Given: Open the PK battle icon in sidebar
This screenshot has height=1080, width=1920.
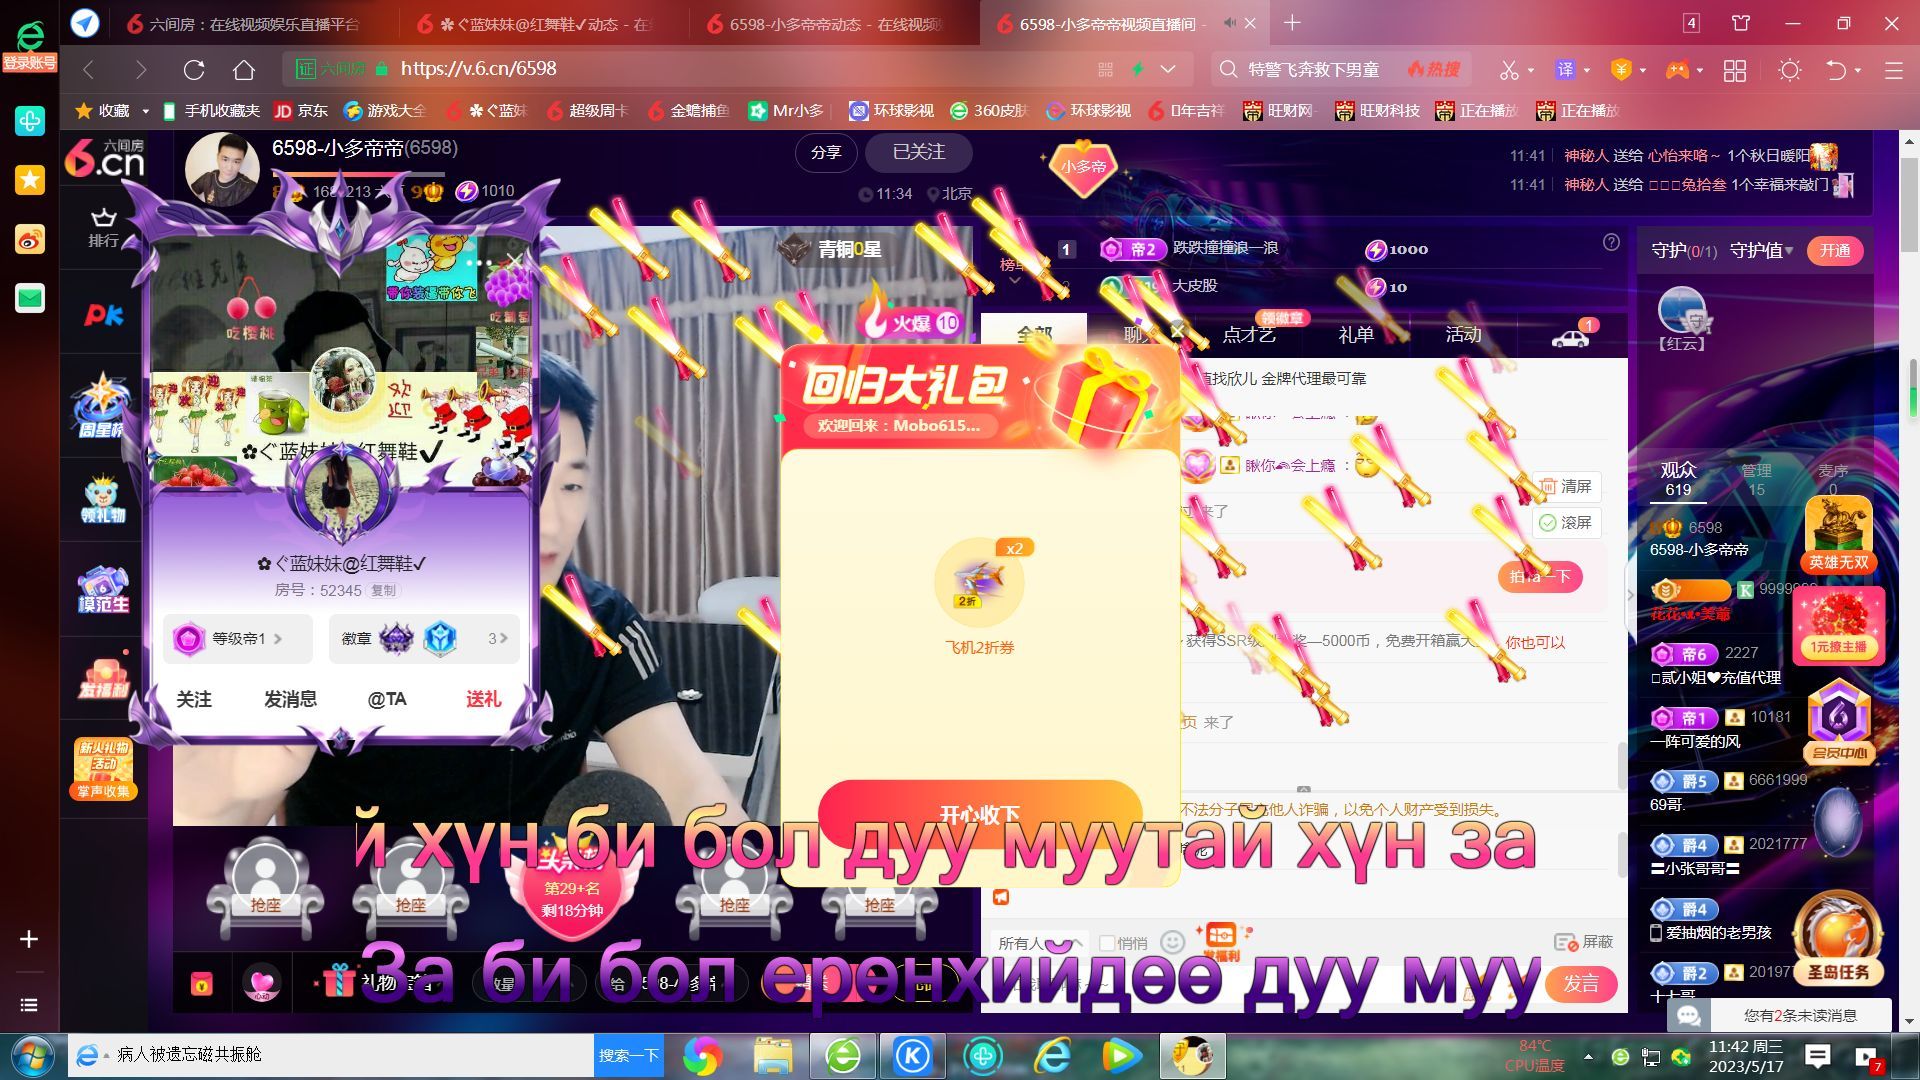Looking at the screenshot, I should pos(103,315).
